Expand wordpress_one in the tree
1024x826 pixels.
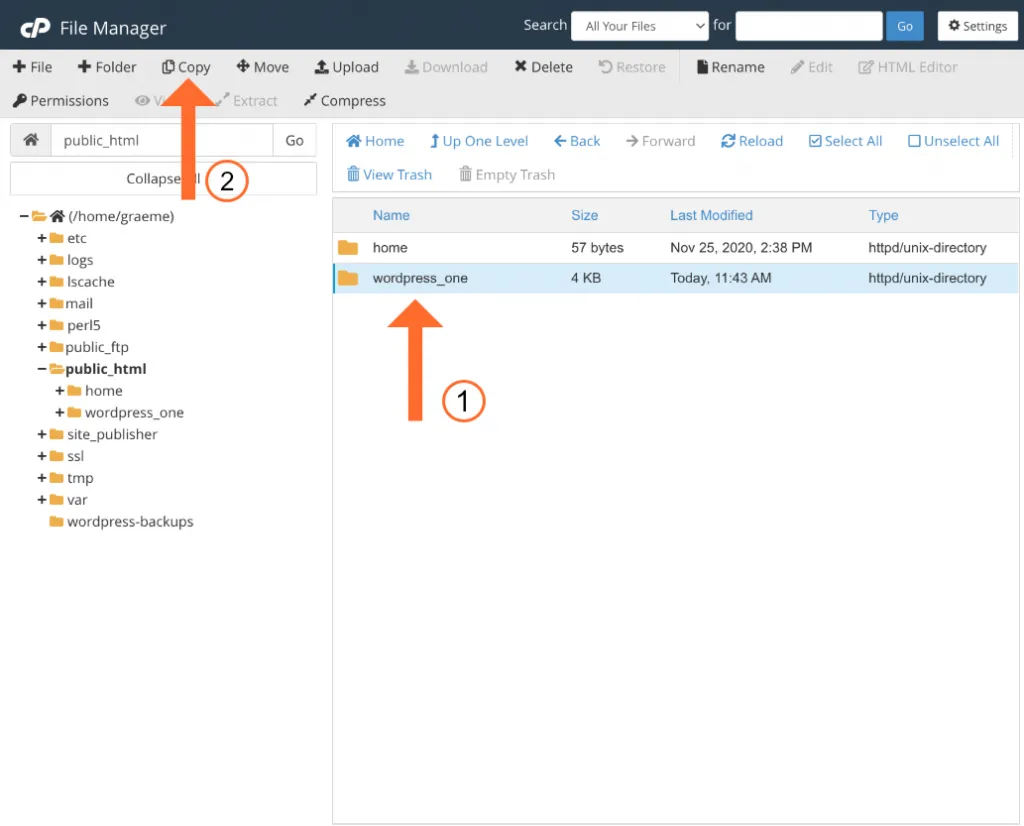pyautogui.click(x=59, y=412)
